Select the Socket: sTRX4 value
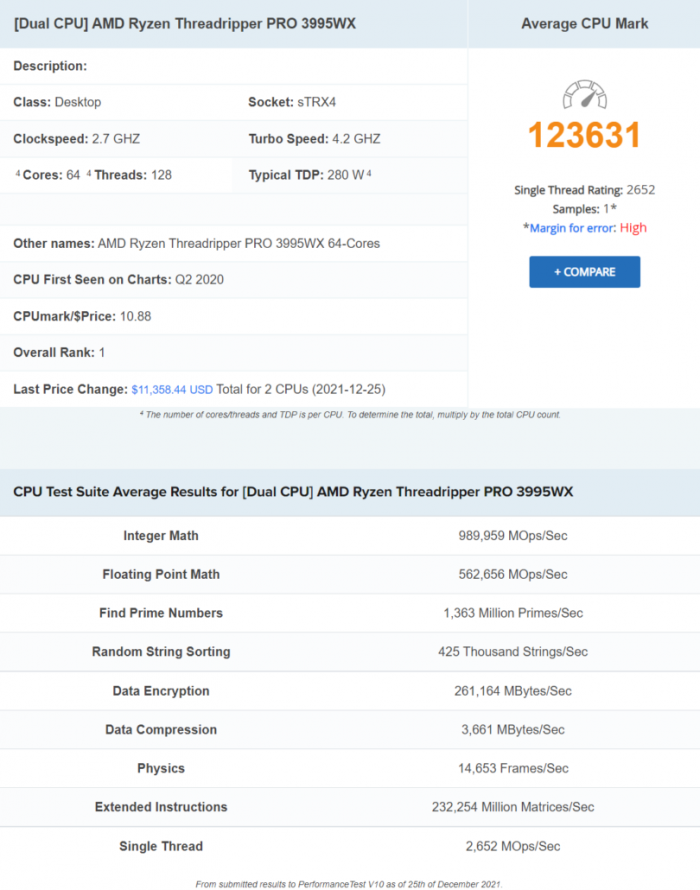The image size is (700, 890). pos(292,102)
